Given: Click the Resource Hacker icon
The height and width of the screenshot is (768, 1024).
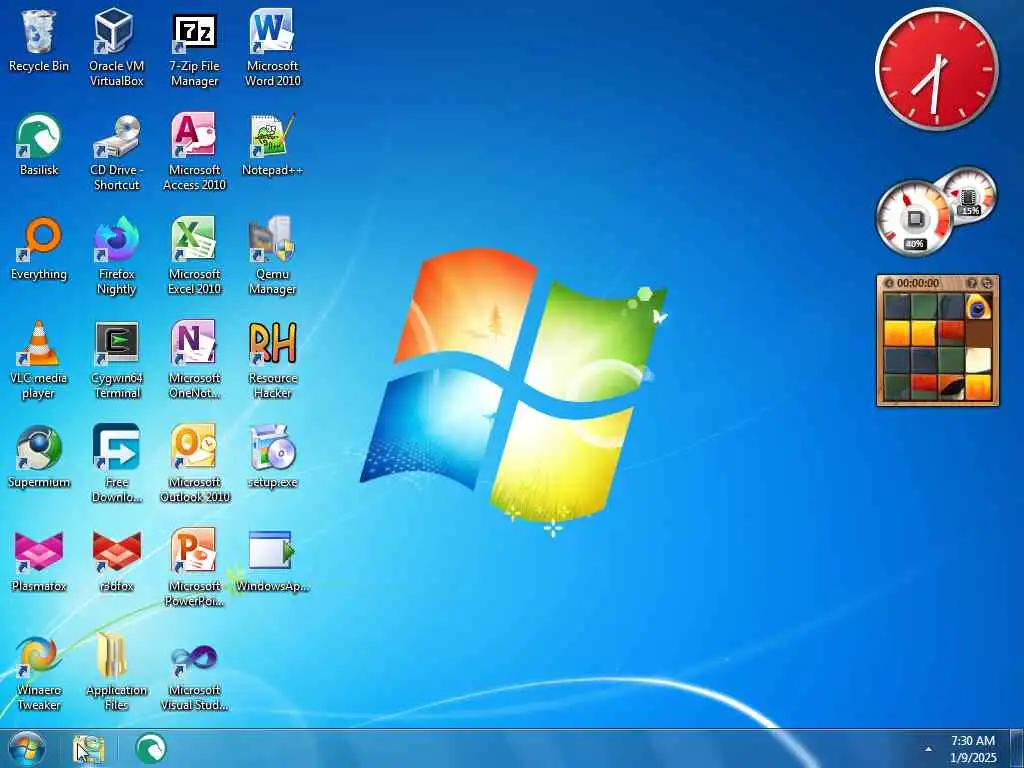Looking at the screenshot, I should tap(272, 360).
